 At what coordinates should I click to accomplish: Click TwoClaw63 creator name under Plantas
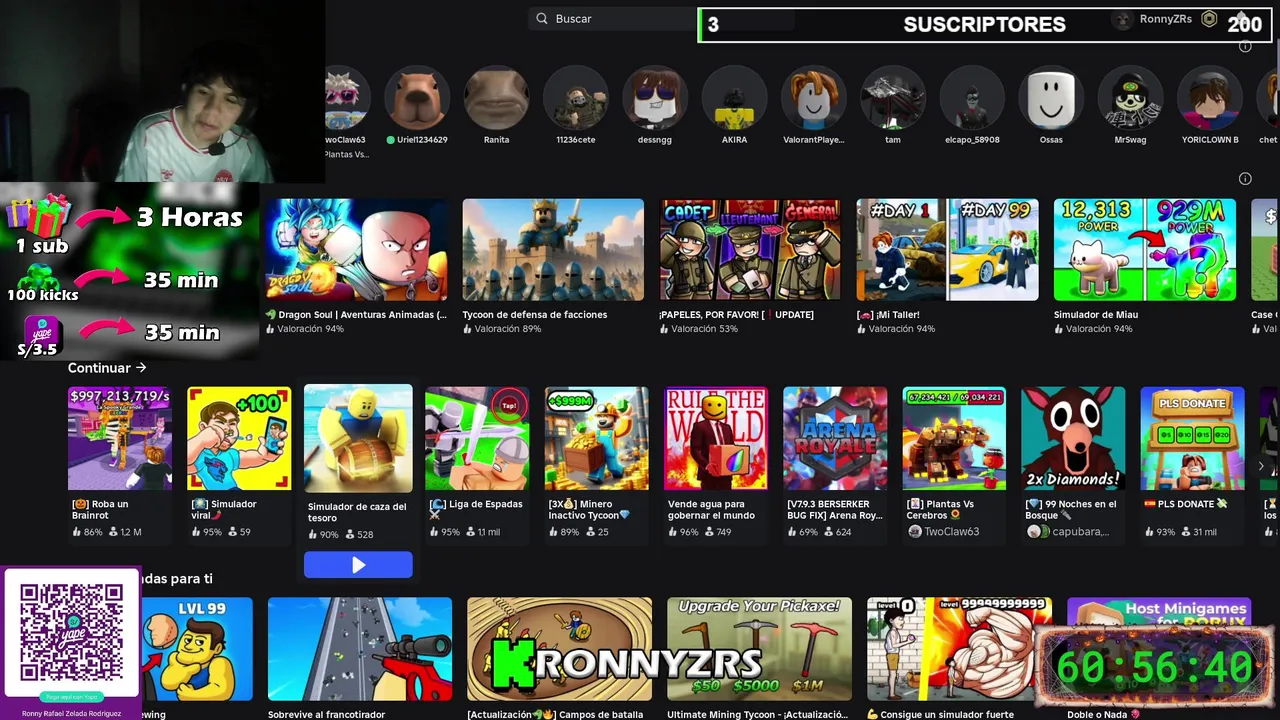click(951, 532)
